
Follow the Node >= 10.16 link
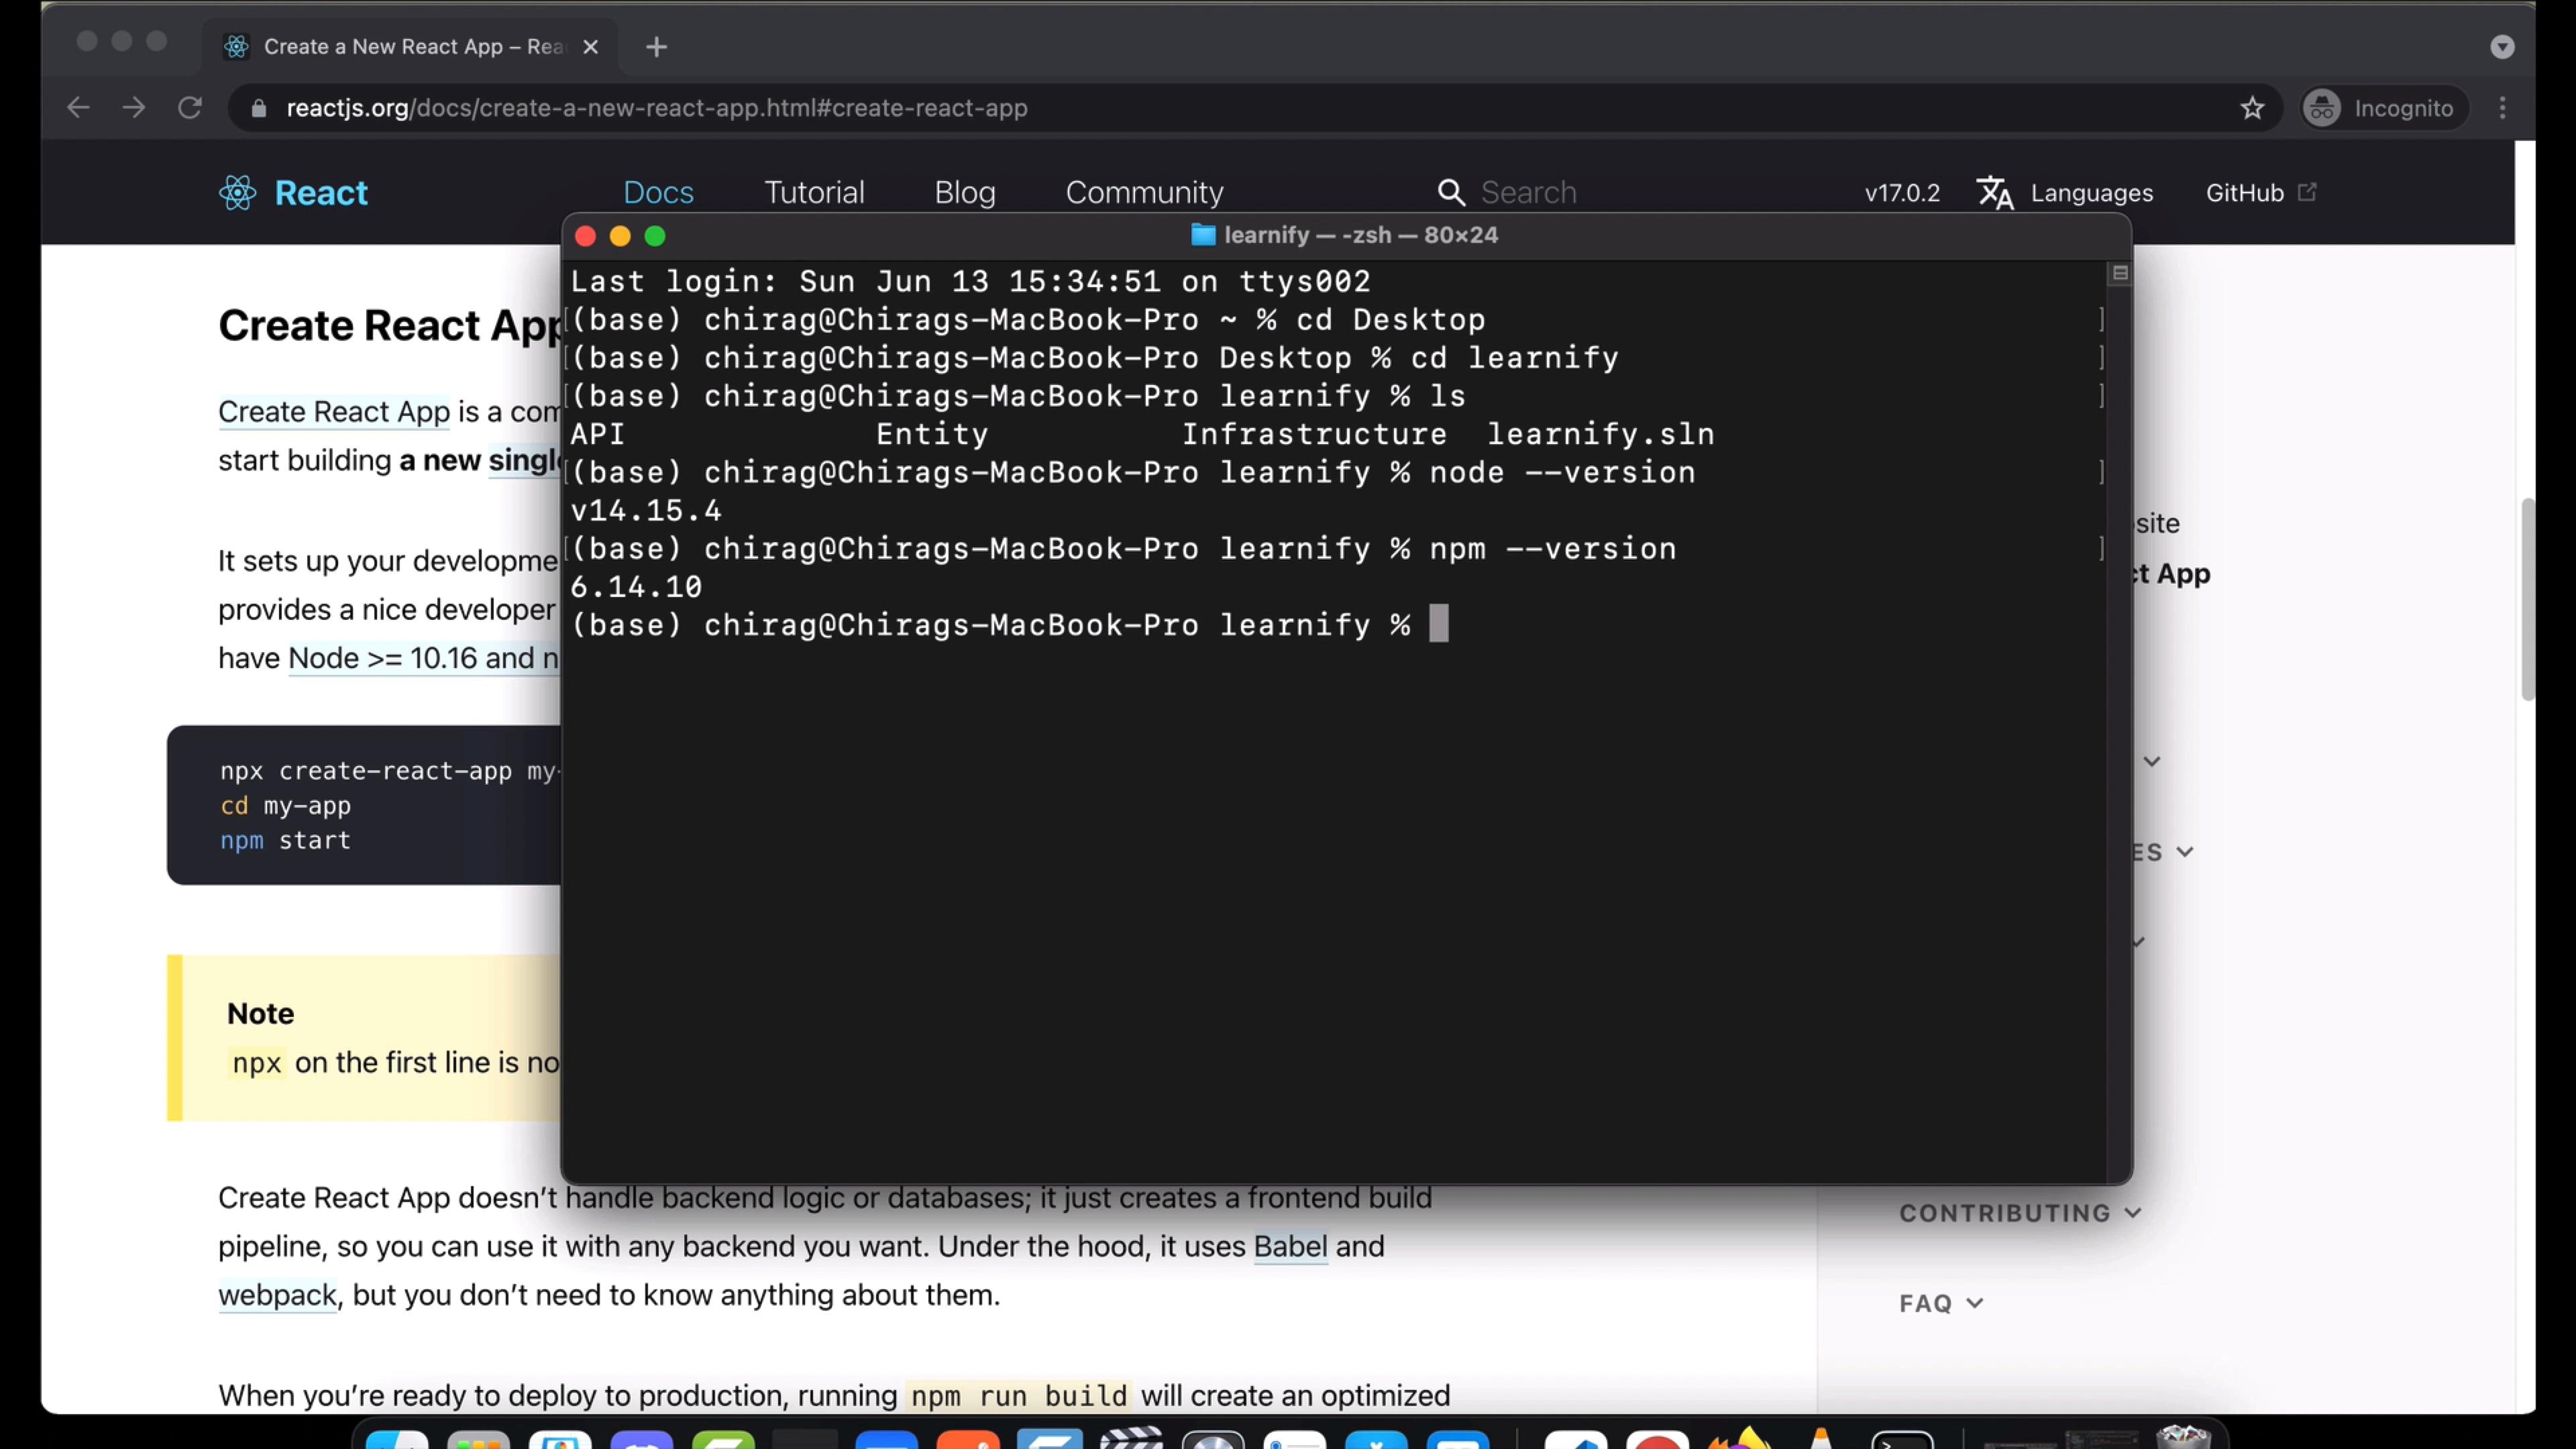423,658
